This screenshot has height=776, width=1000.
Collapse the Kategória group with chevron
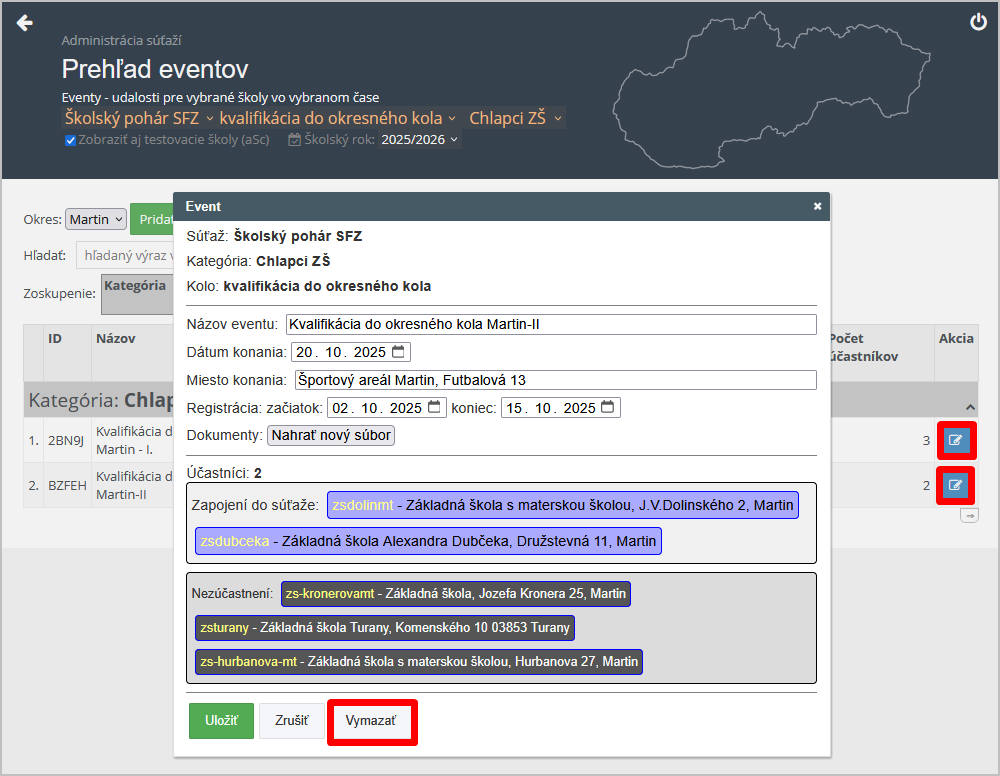coord(968,407)
